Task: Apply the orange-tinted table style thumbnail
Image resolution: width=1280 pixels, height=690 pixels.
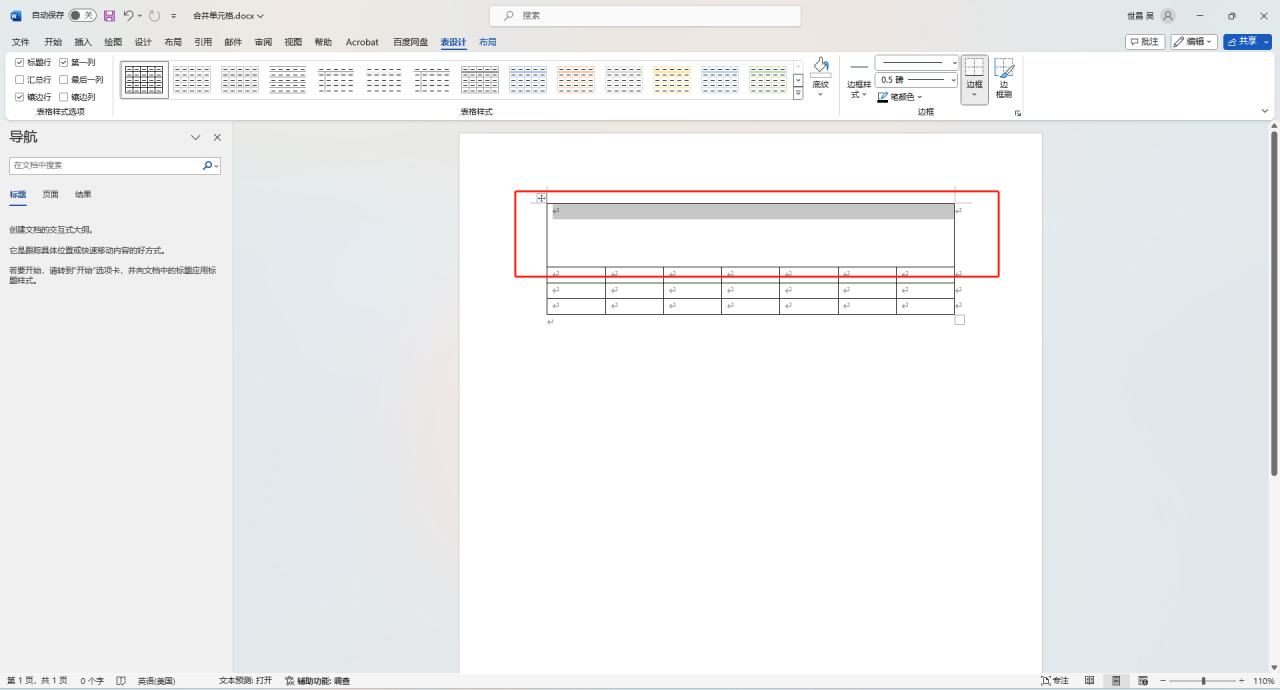Action: pyautogui.click(x=576, y=79)
